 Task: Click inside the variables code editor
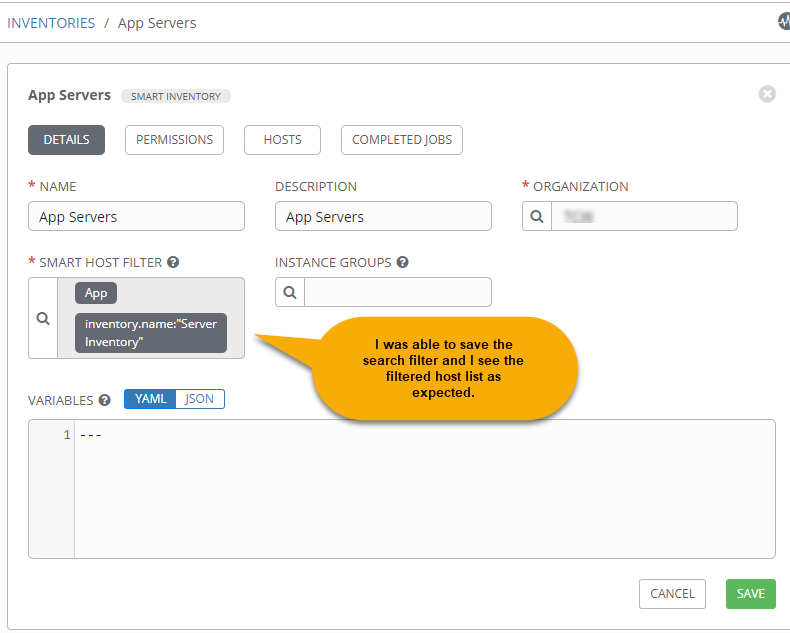click(x=424, y=489)
